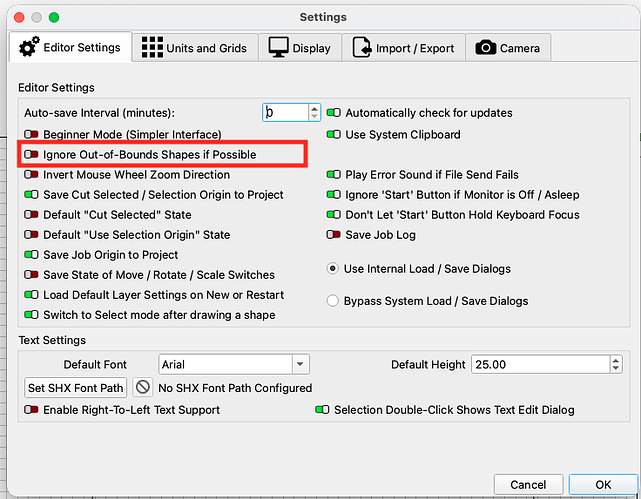Increase the Auto-save Interval with stepper
The height and width of the screenshot is (499, 641).
[315, 109]
